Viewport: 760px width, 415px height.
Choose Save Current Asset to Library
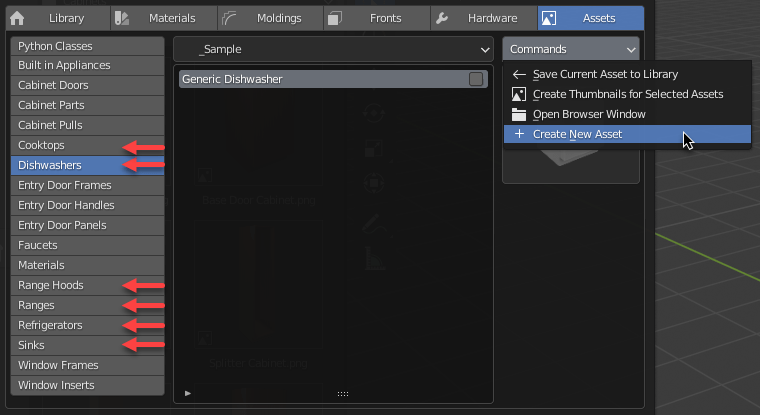click(605, 74)
